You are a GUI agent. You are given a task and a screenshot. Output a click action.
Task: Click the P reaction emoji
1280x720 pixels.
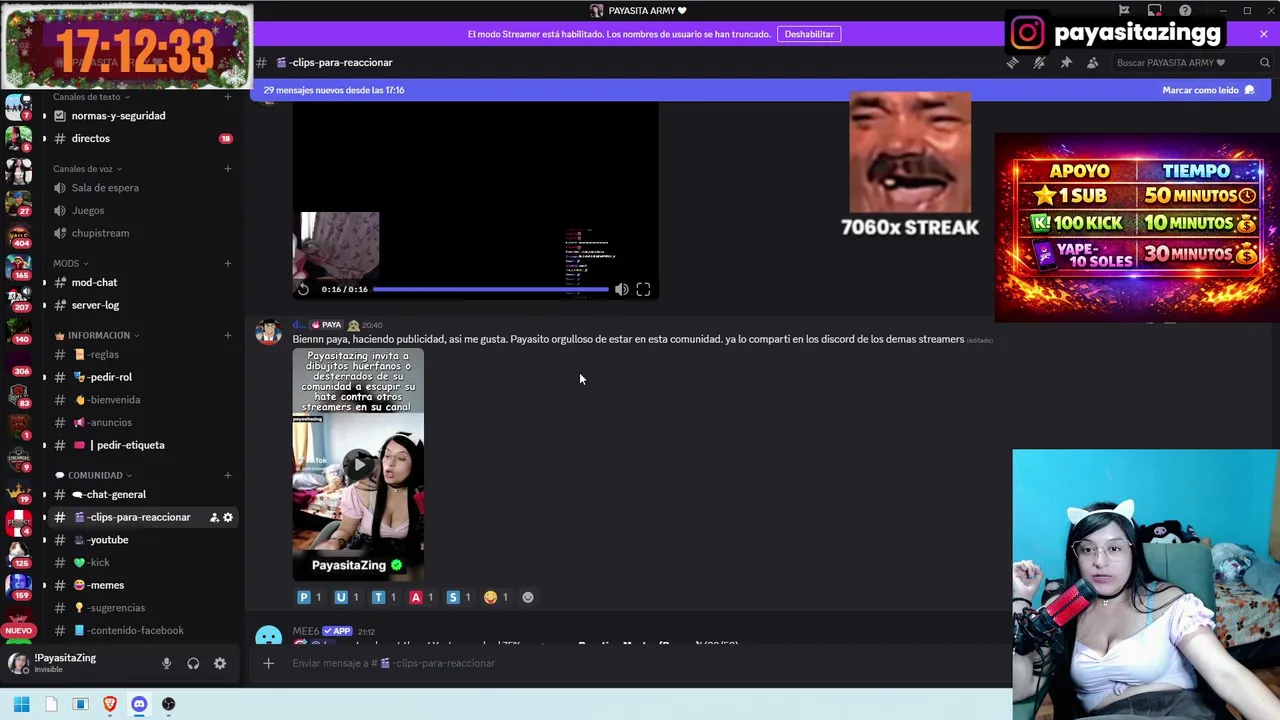309,597
